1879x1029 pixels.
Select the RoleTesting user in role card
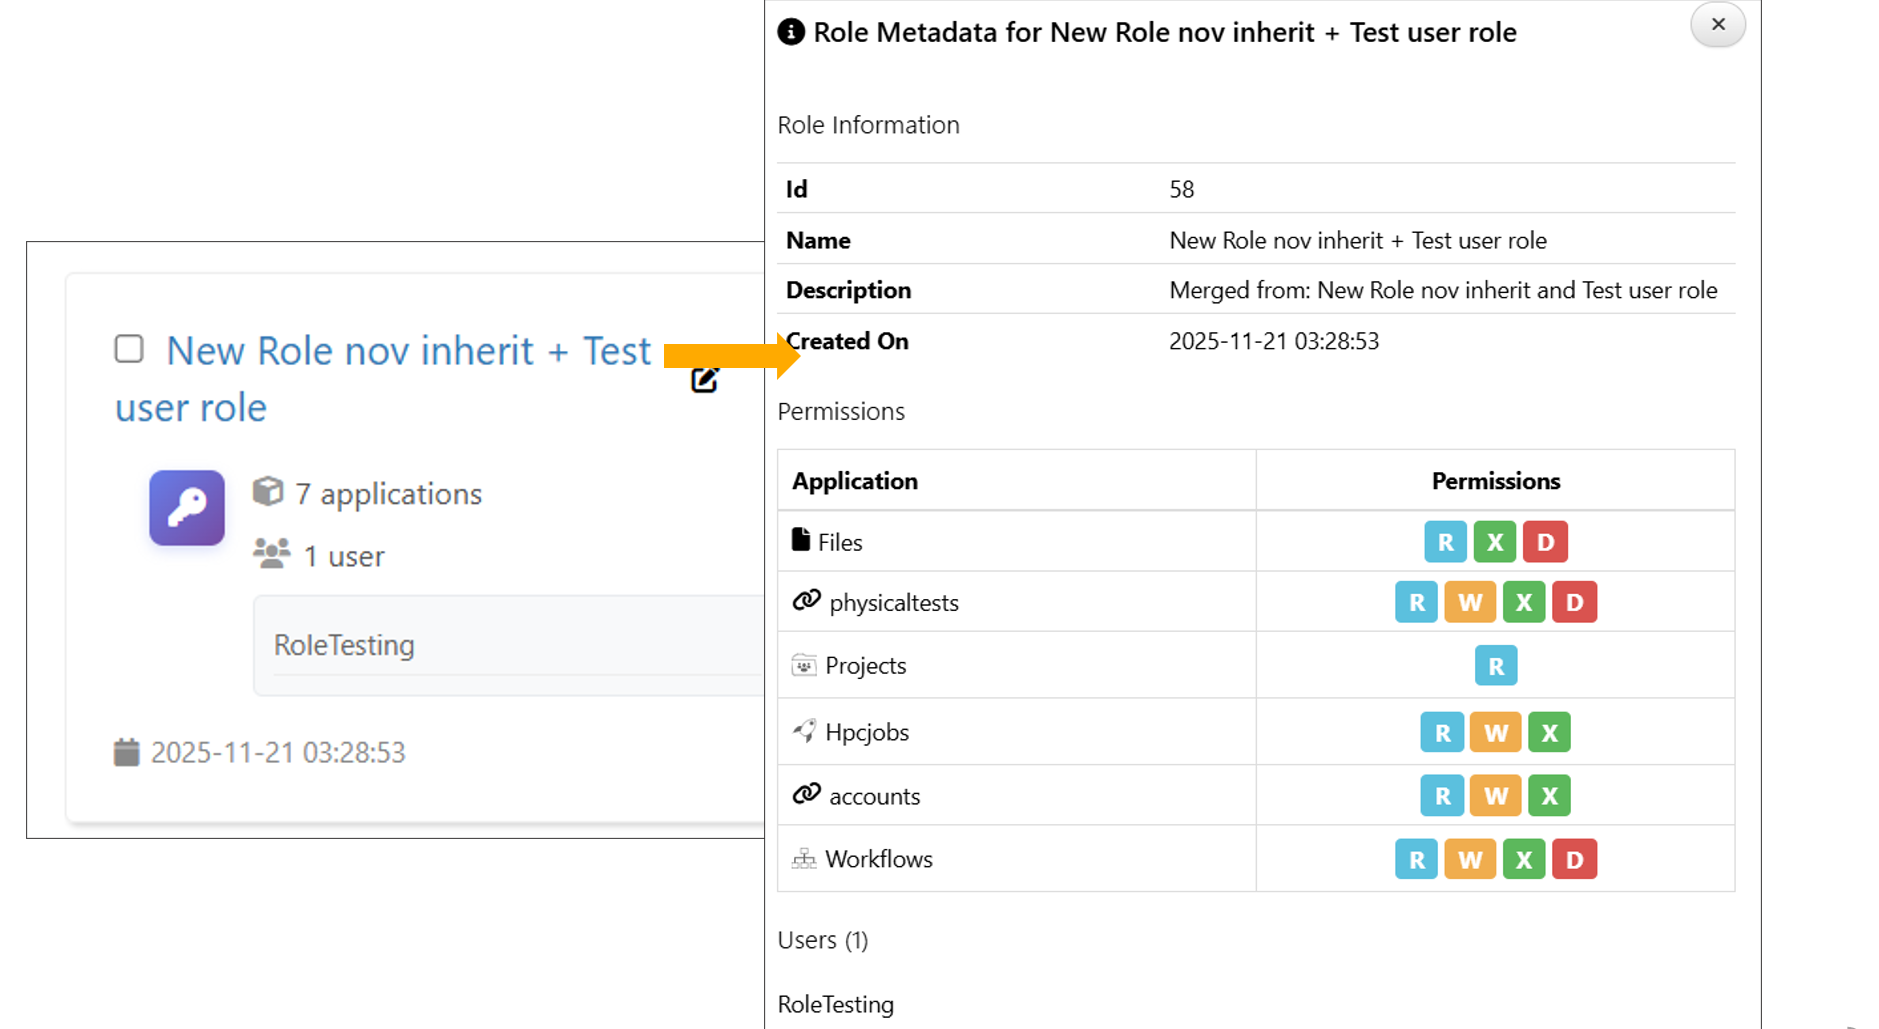(x=344, y=645)
